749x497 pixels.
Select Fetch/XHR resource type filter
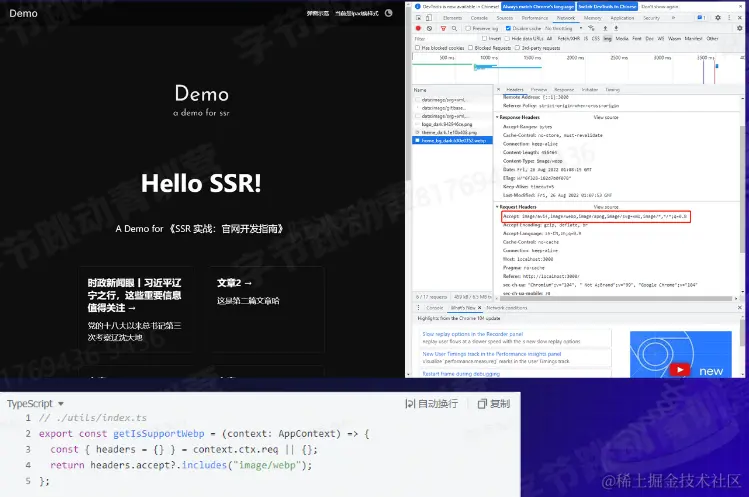pos(568,39)
